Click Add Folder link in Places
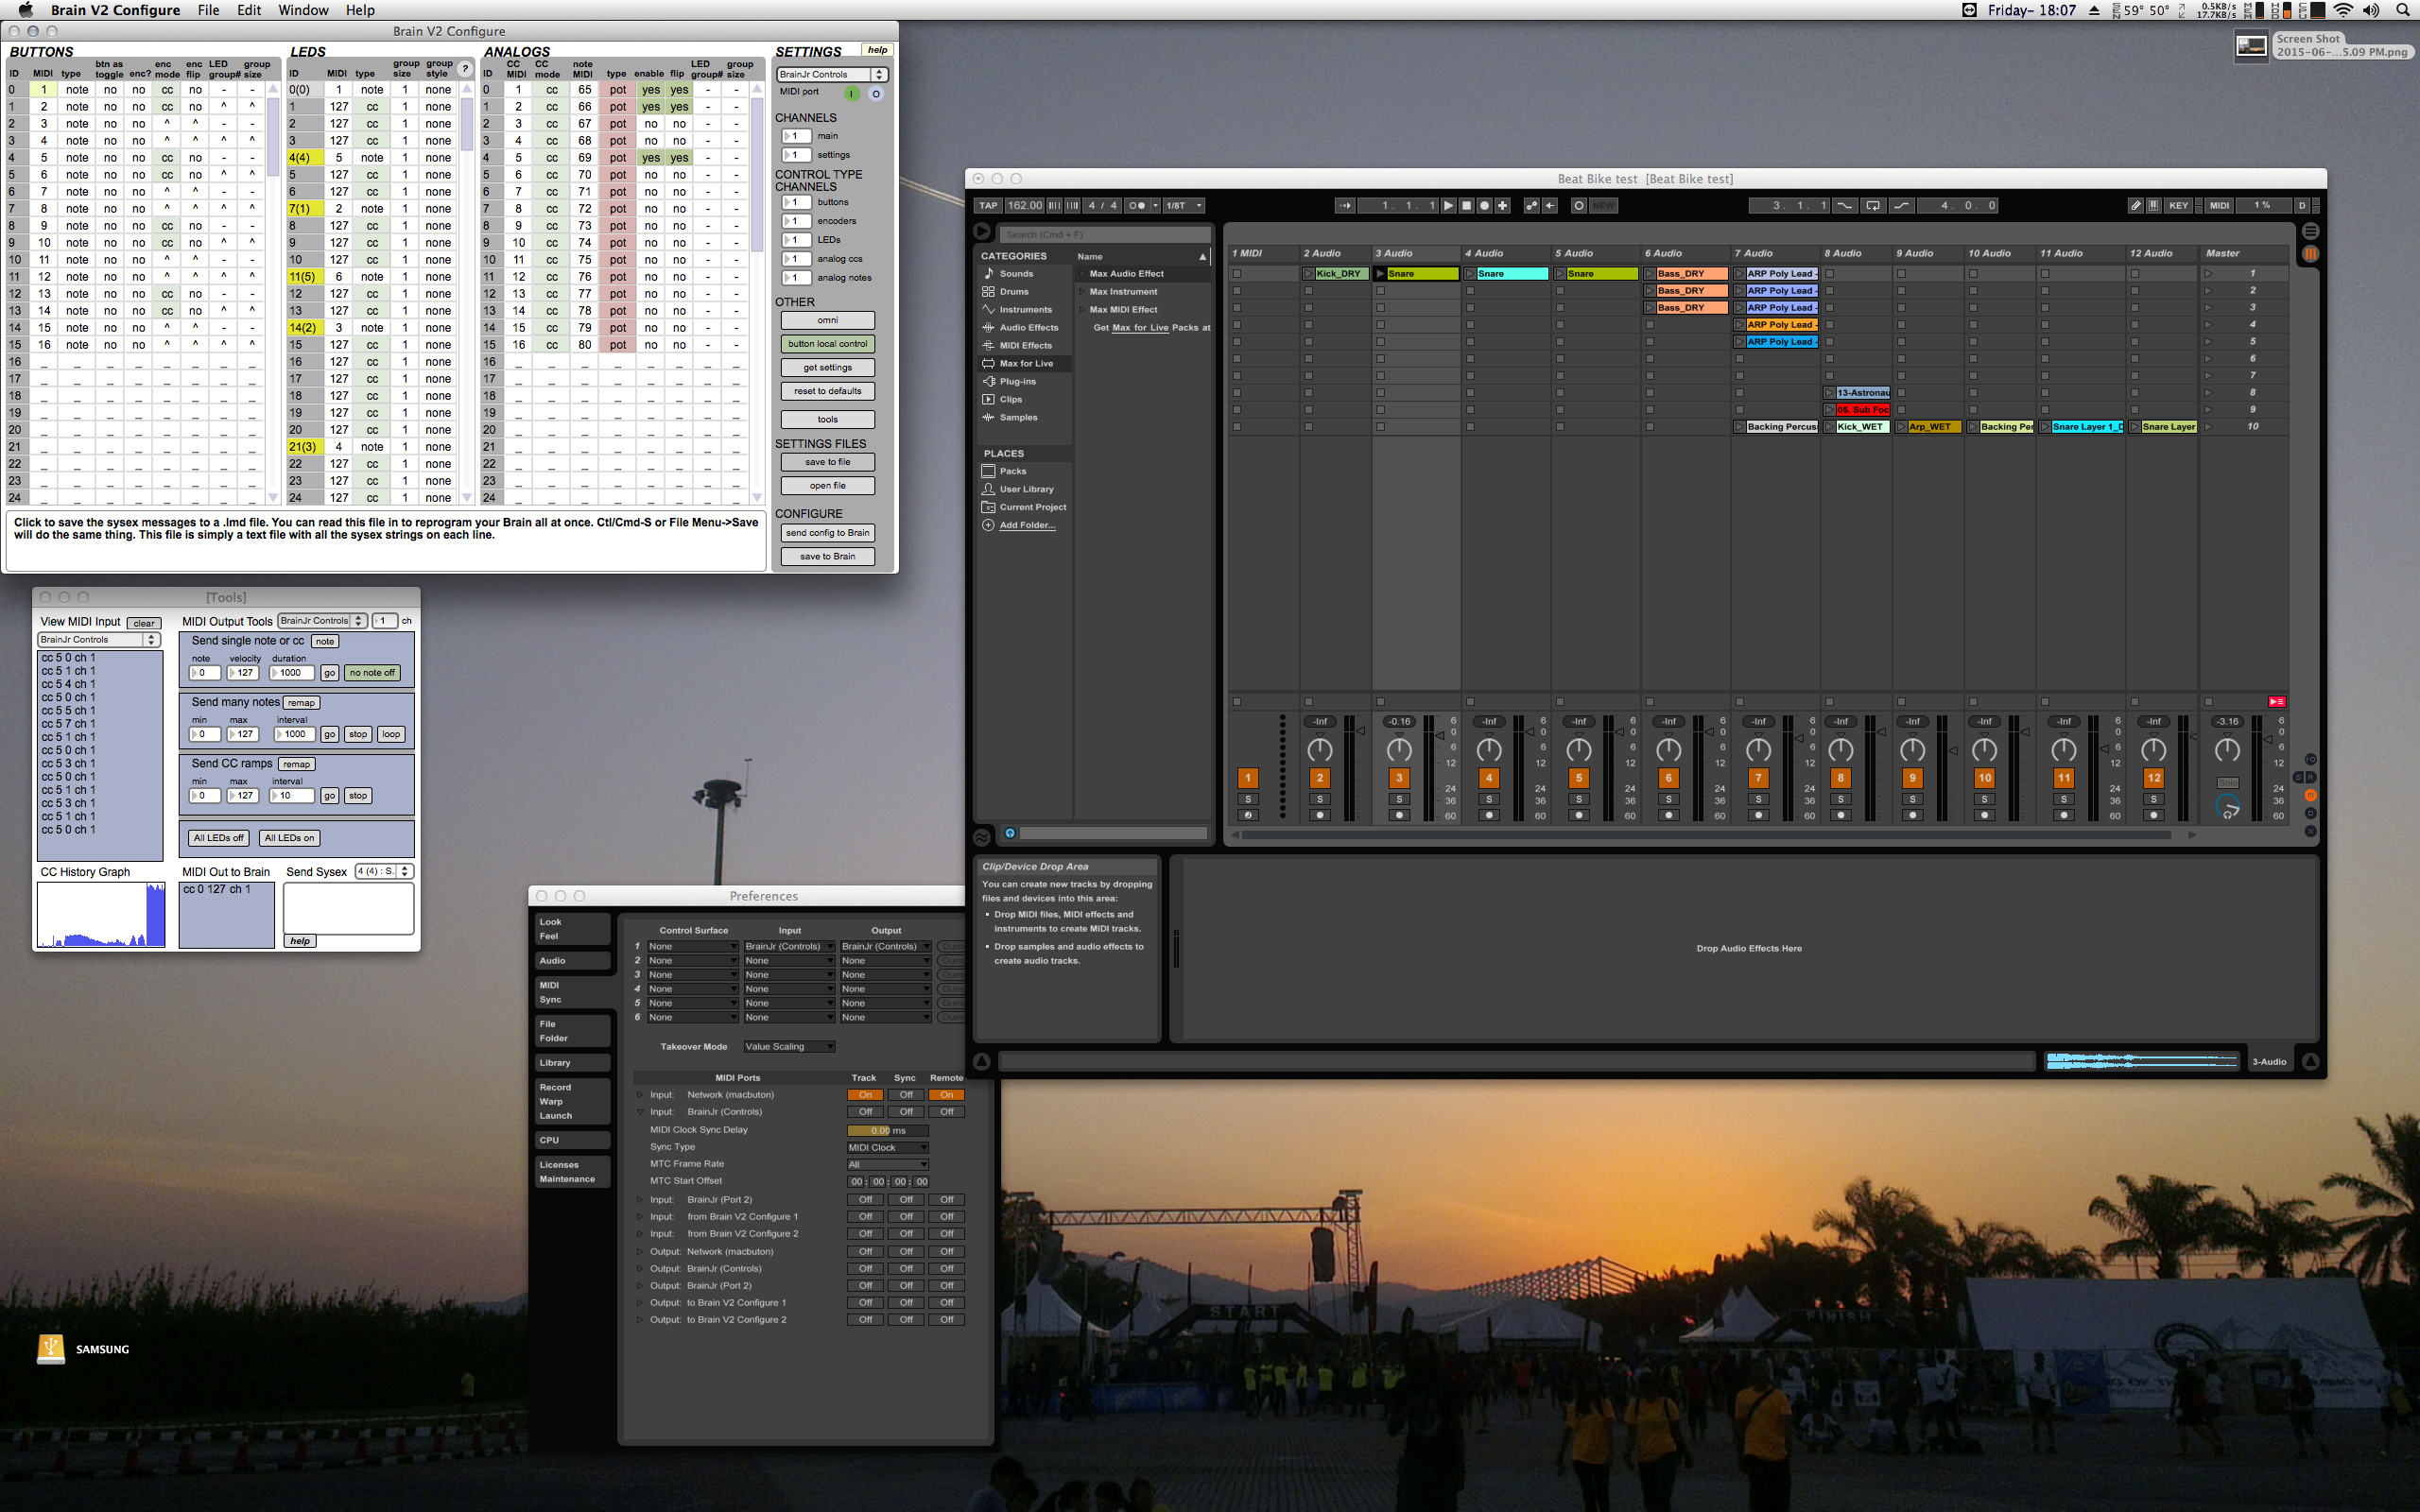 (1027, 525)
